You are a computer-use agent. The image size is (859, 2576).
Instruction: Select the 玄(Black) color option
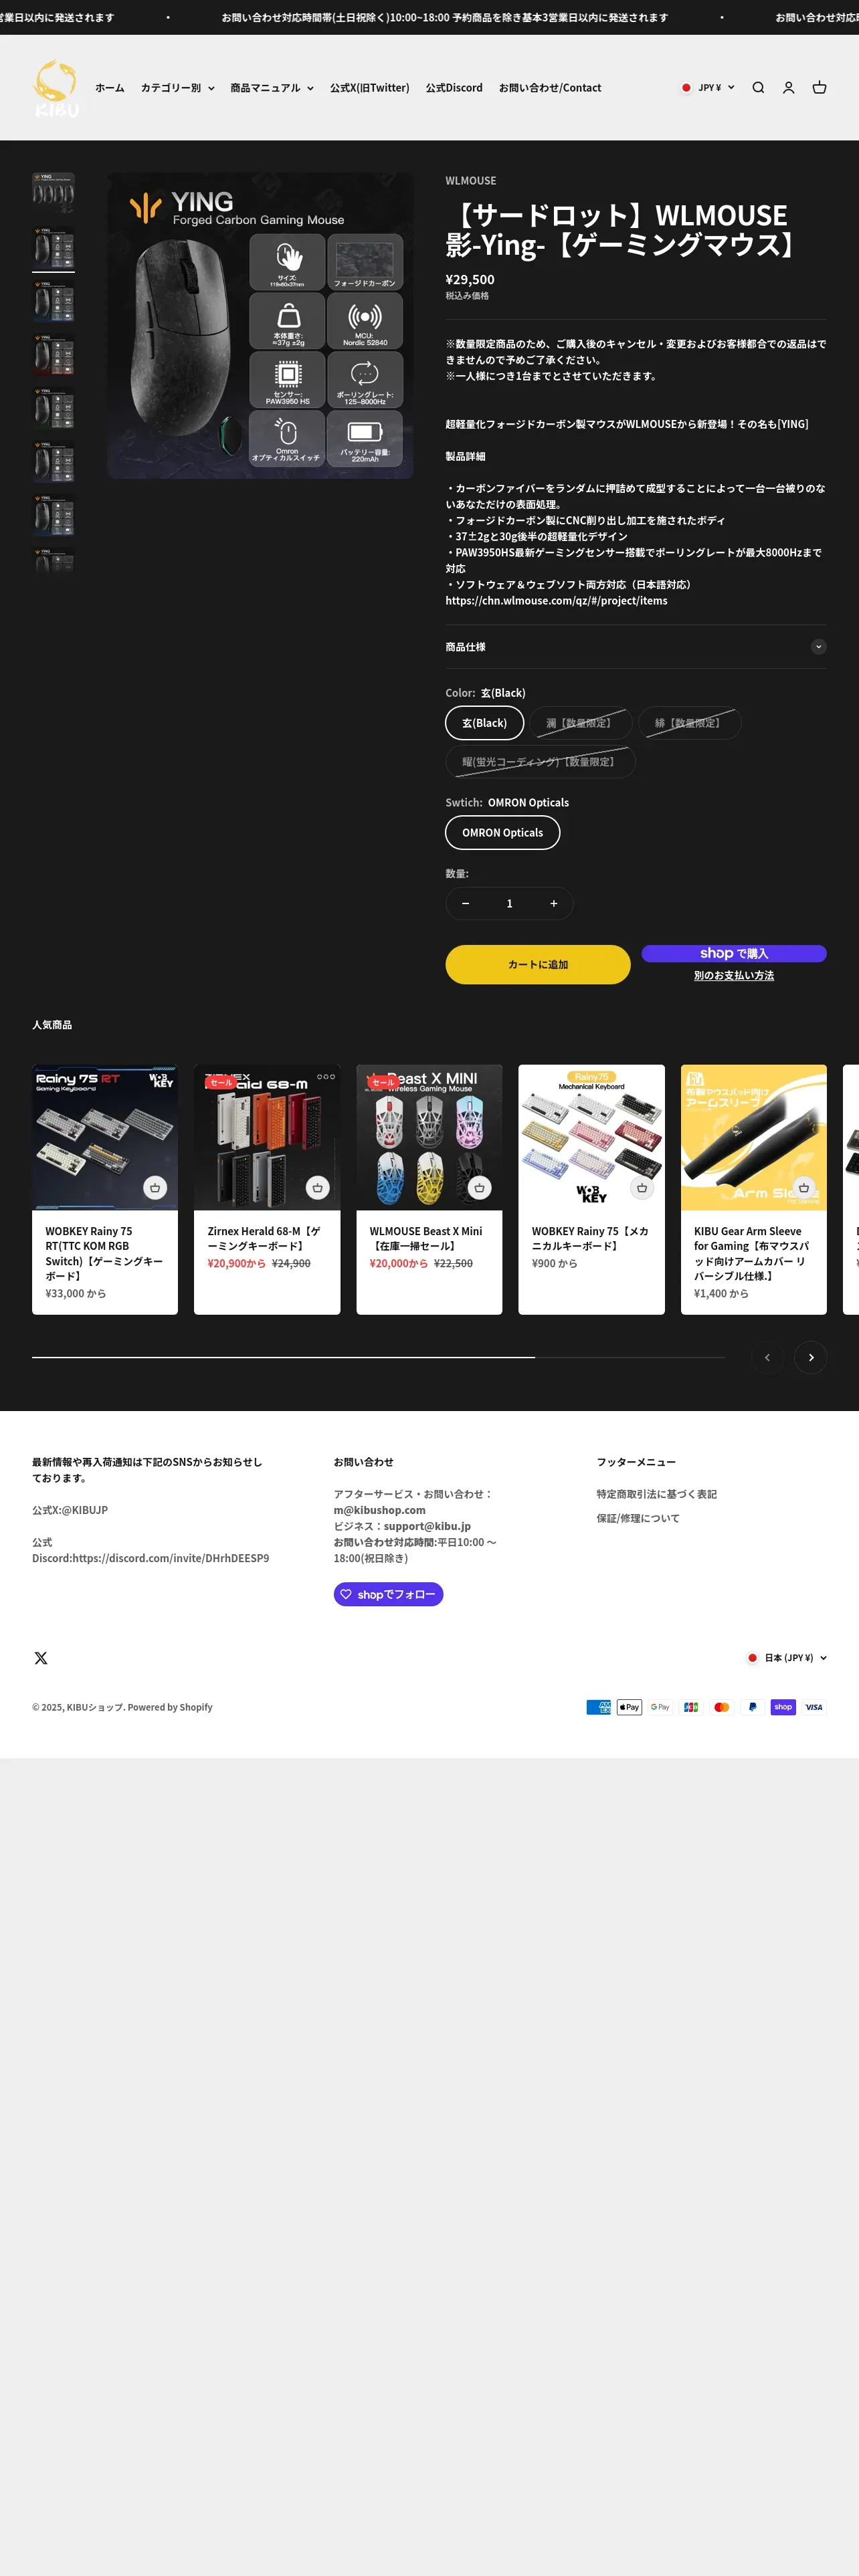coord(484,723)
